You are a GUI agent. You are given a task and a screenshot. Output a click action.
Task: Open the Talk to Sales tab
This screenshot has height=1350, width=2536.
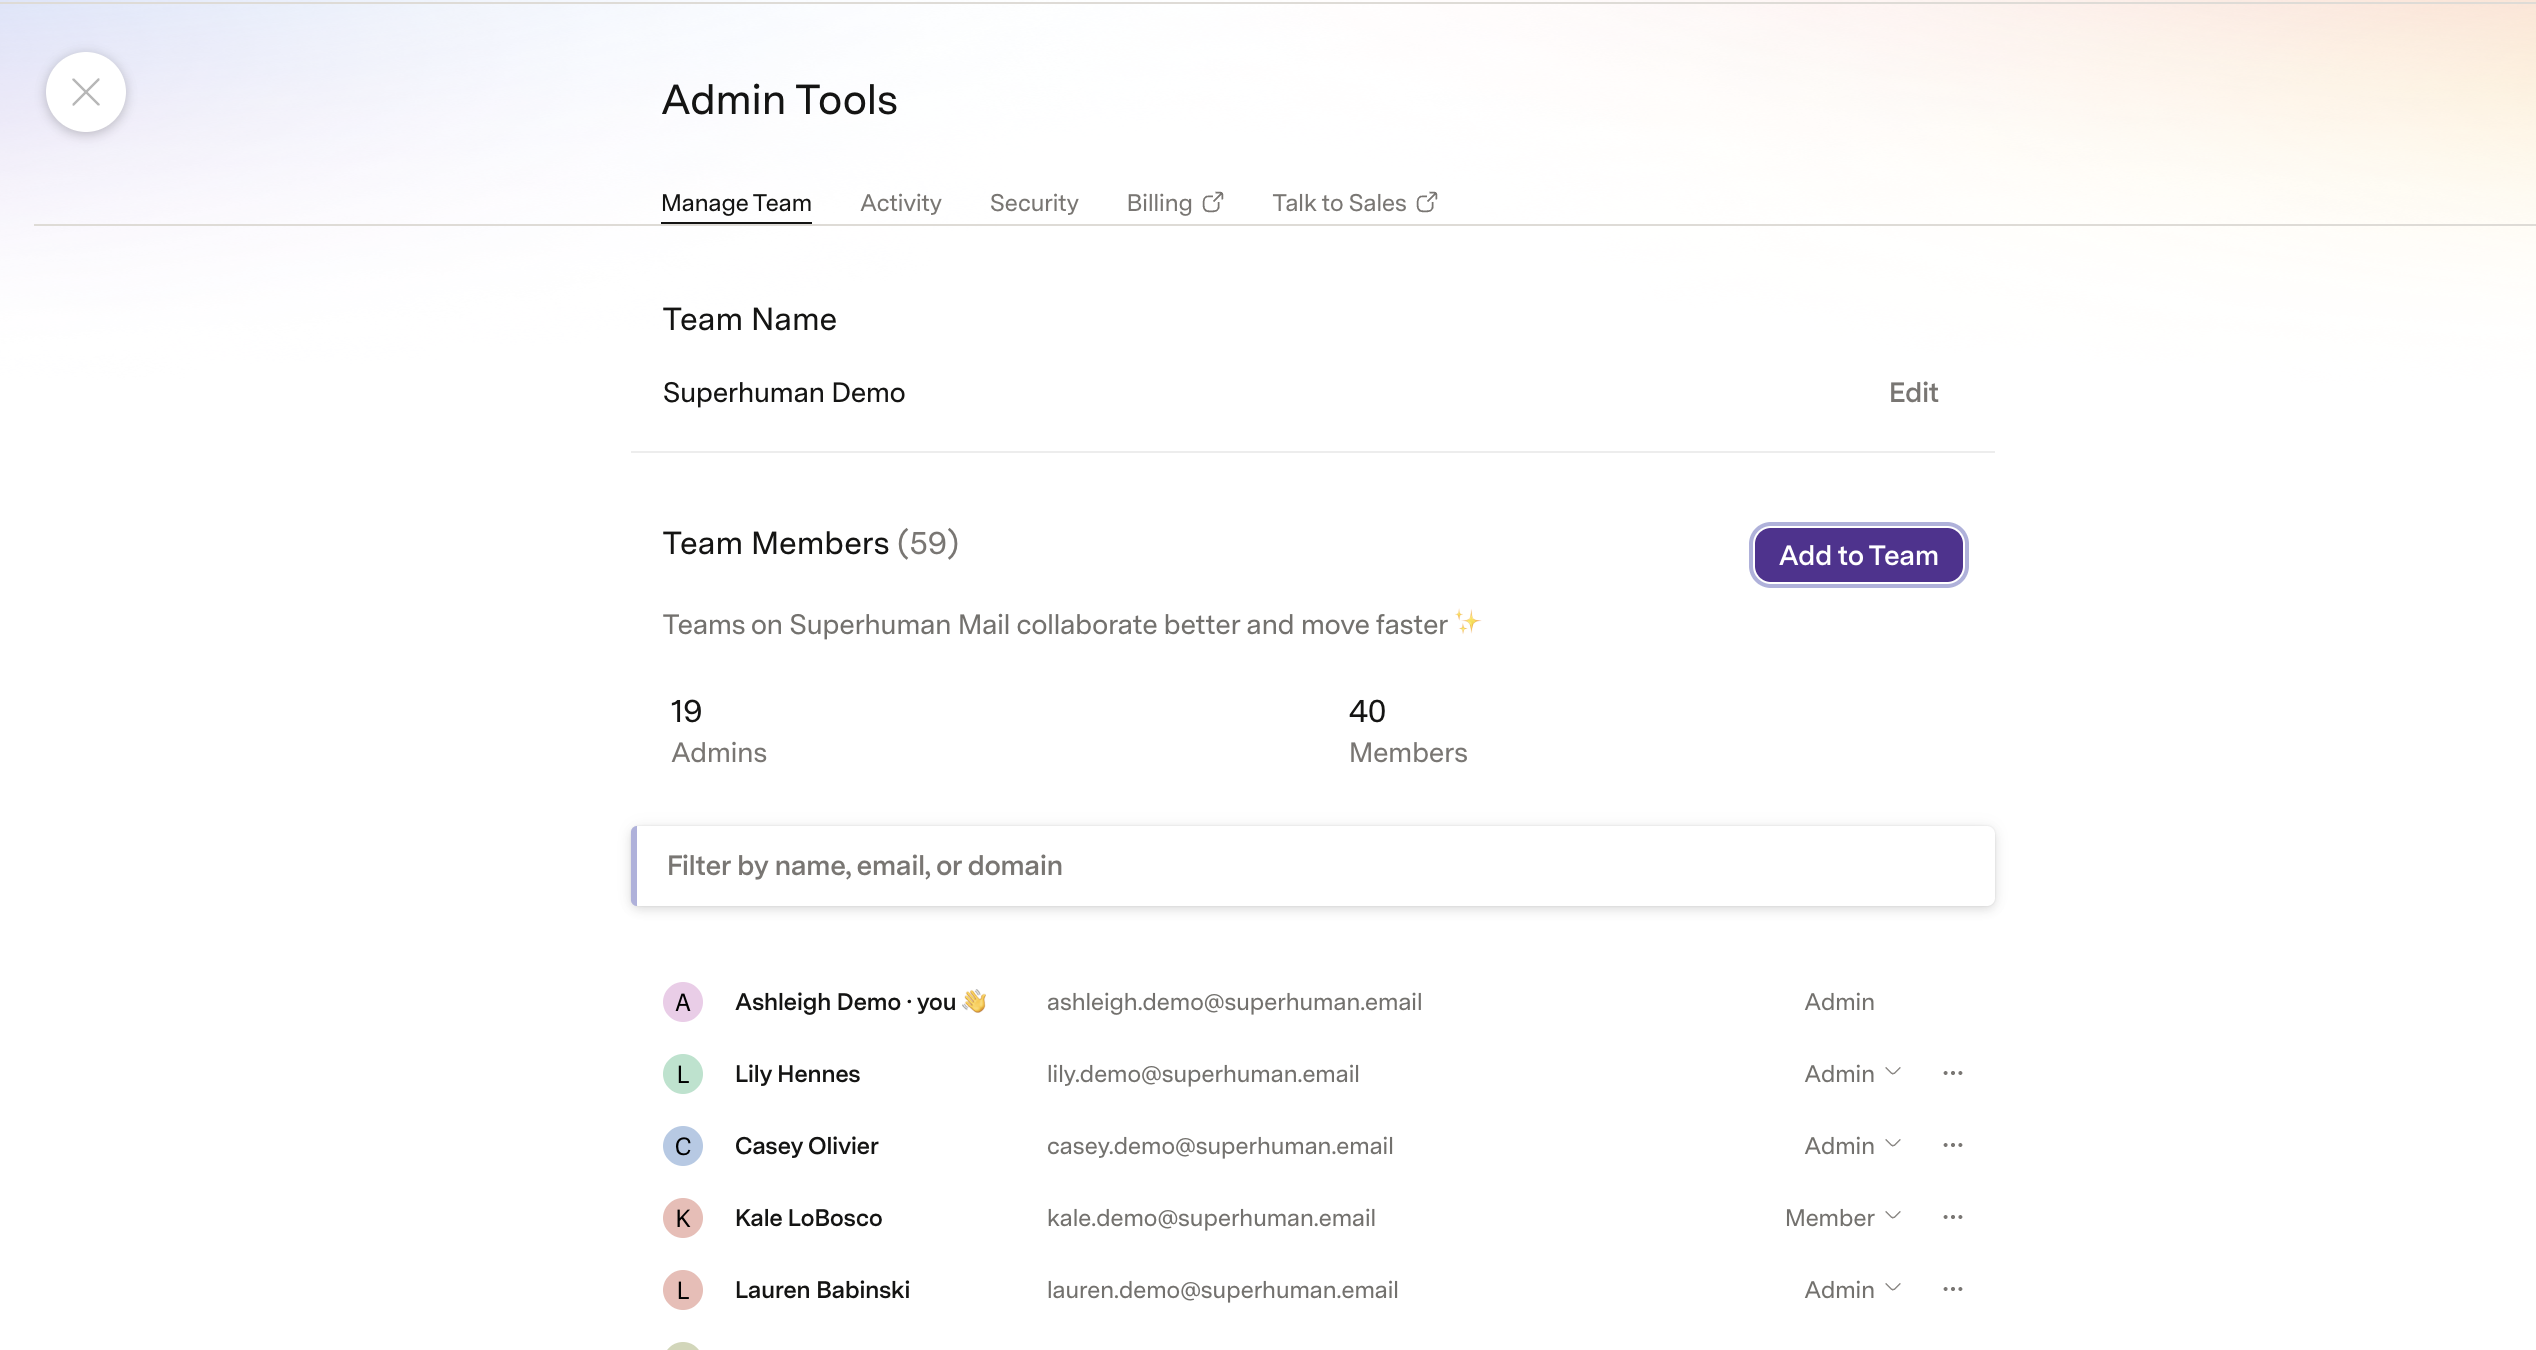[1355, 203]
